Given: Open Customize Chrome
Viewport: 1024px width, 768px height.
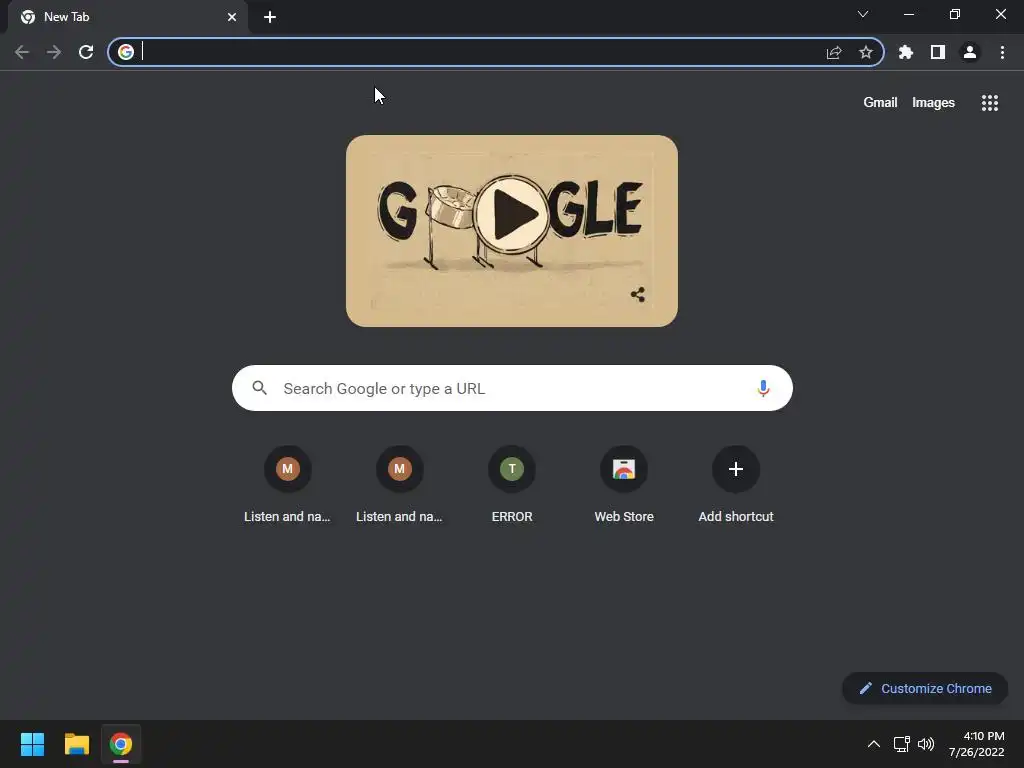Looking at the screenshot, I should coord(925,688).
